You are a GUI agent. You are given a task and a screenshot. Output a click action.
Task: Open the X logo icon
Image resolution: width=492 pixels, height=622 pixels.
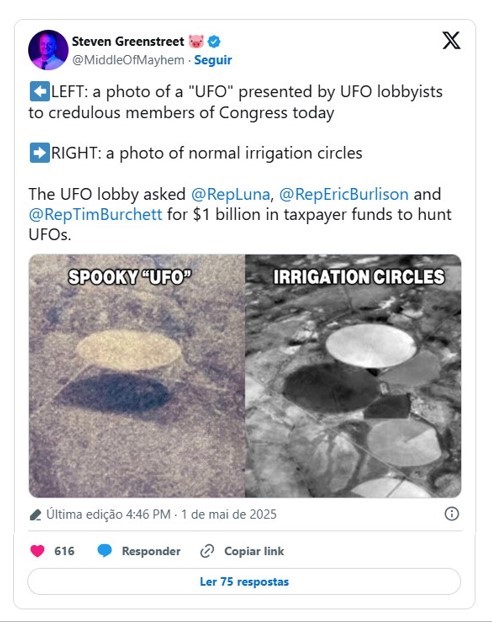pos(452,40)
